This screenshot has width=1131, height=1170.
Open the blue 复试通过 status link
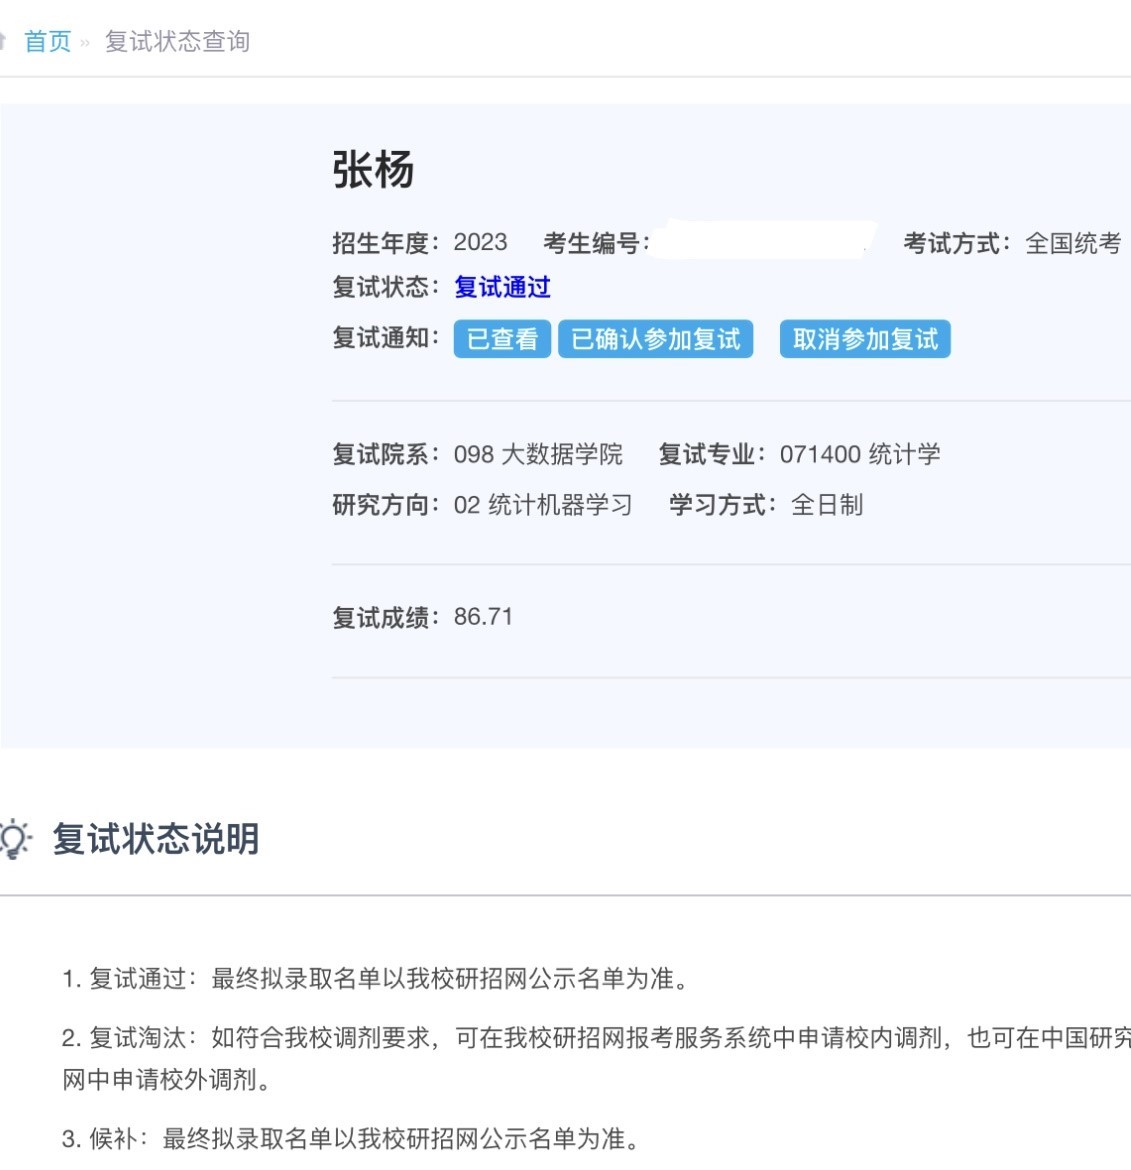502,288
